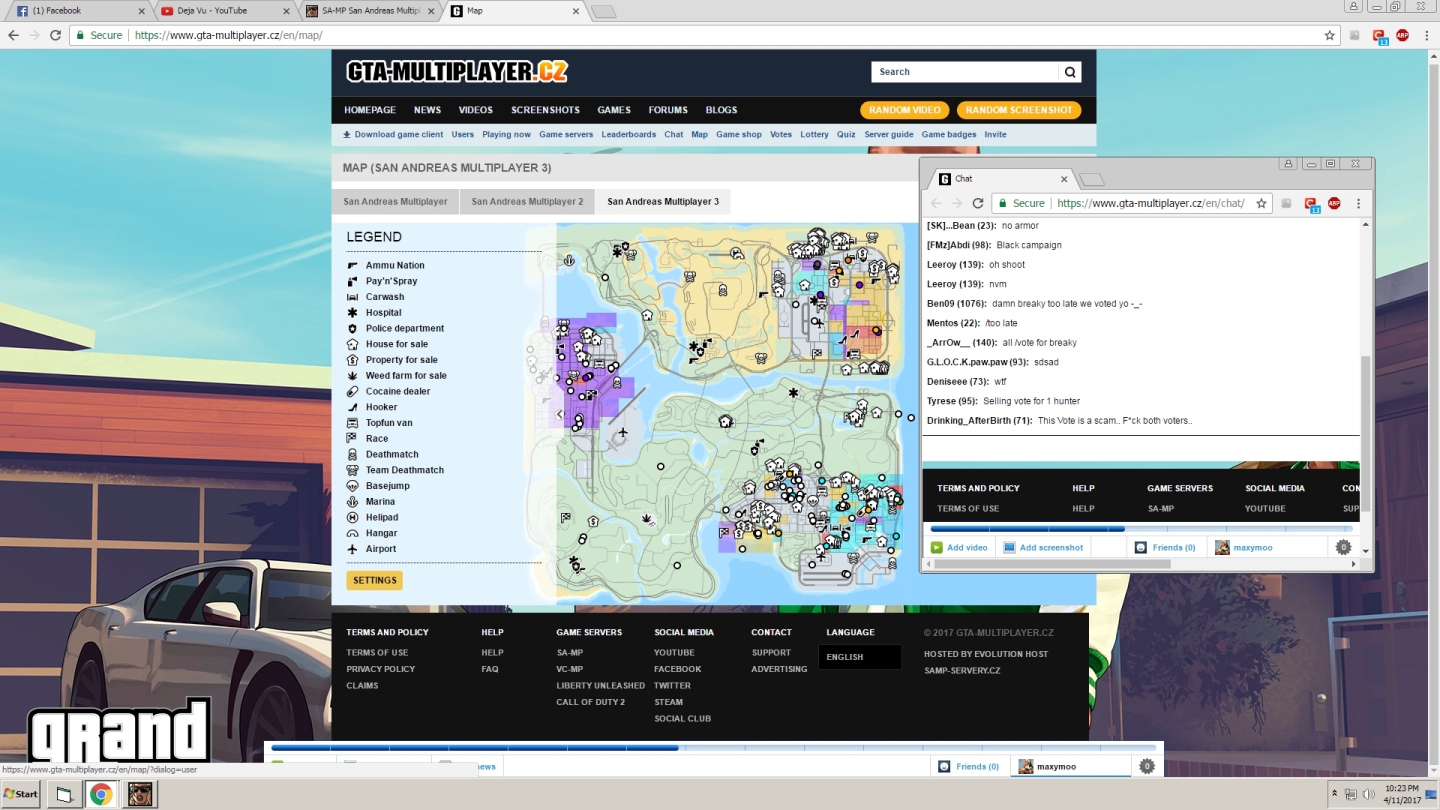Open the Screenshots menu item

[x=545, y=110]
